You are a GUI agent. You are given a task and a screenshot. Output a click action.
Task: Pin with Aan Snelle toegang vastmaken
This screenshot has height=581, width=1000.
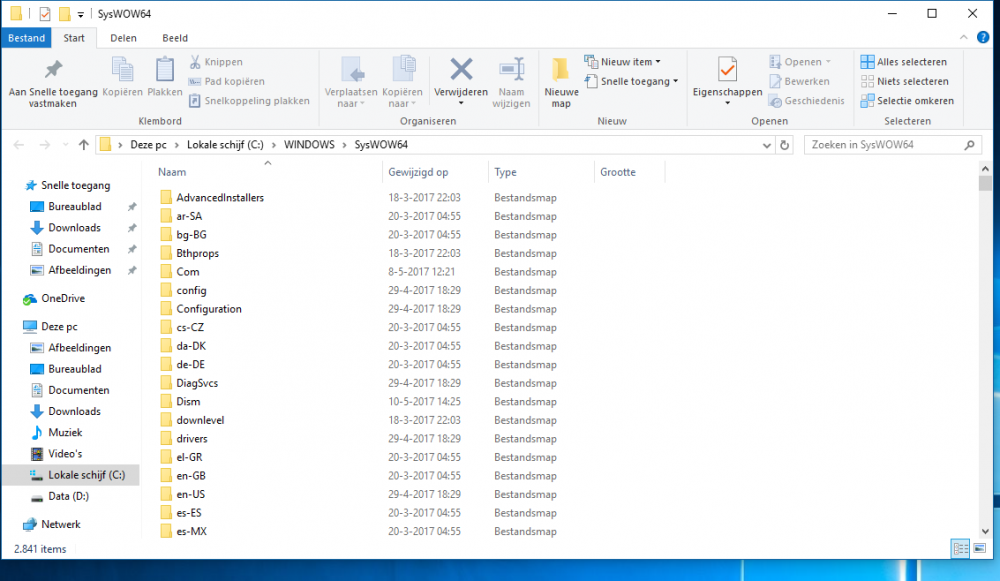pyautogui.click(x=53, y=80)
